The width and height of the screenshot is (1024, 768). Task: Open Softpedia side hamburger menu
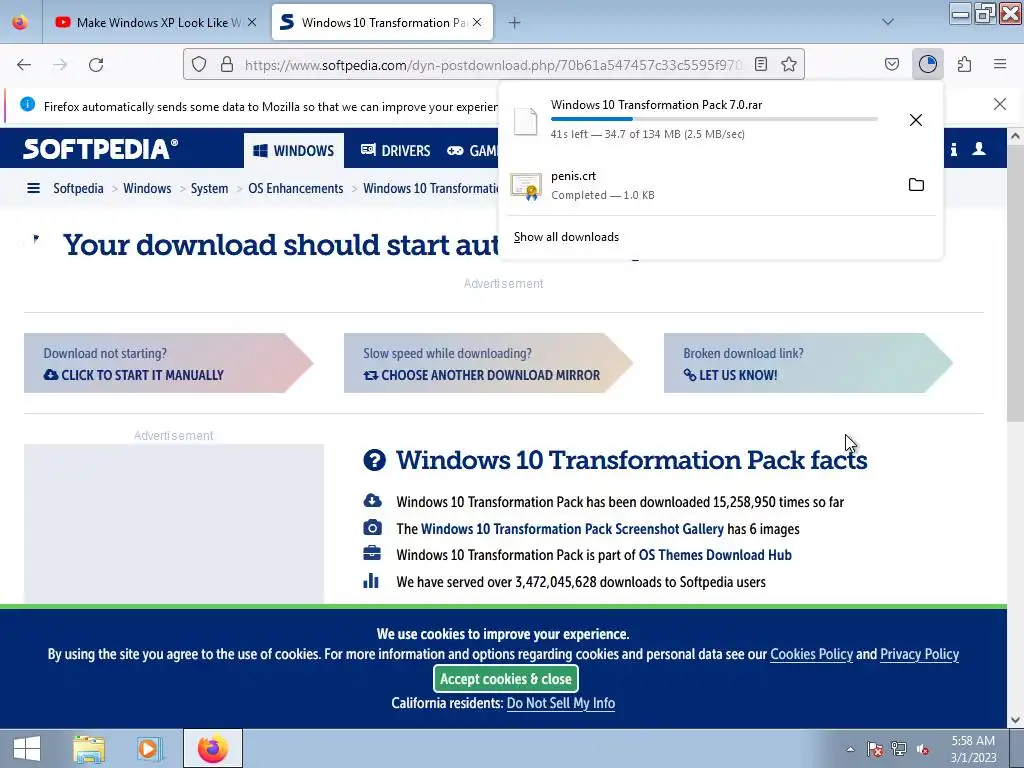[x=33, y=189]
